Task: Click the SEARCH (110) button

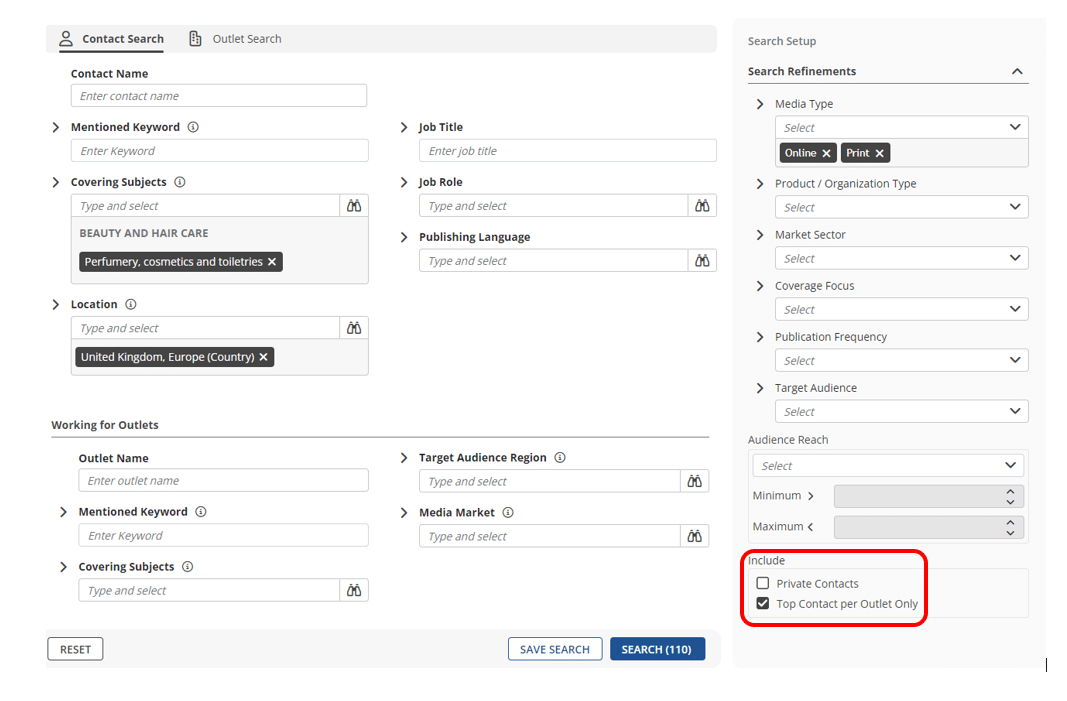Action: (656, 650)
